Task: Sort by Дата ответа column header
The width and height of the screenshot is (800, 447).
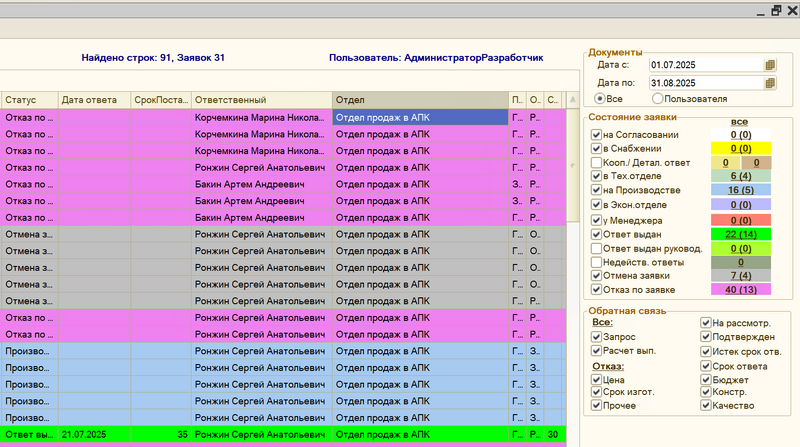Action: pos(95,100)
